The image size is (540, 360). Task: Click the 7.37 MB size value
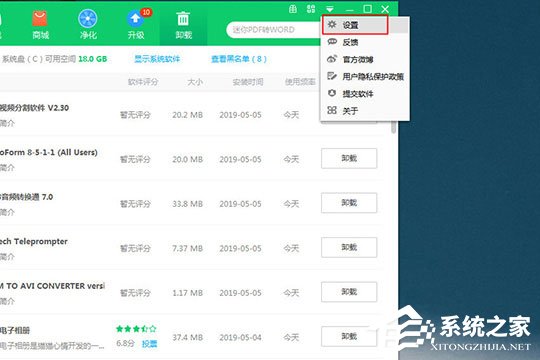tap(188, 248)
